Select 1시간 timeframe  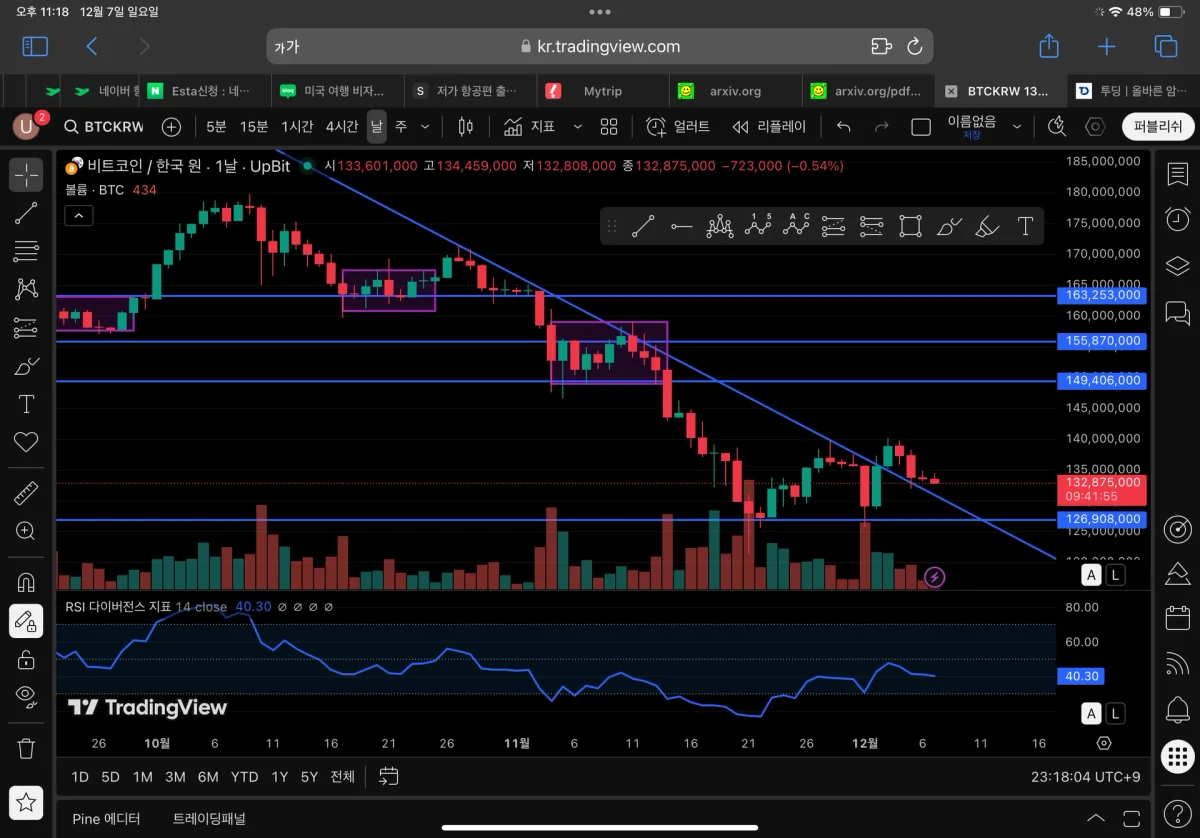point(297,126)
